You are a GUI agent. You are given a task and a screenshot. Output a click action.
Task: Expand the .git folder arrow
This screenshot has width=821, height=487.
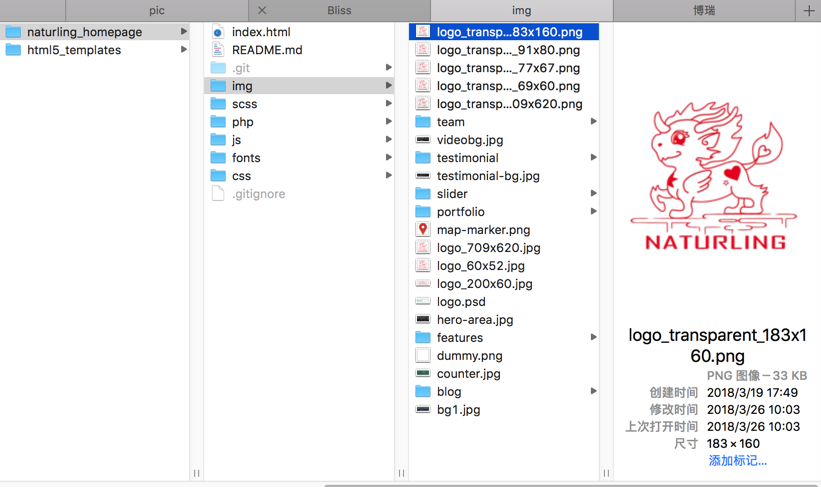[x=389, y=67]
